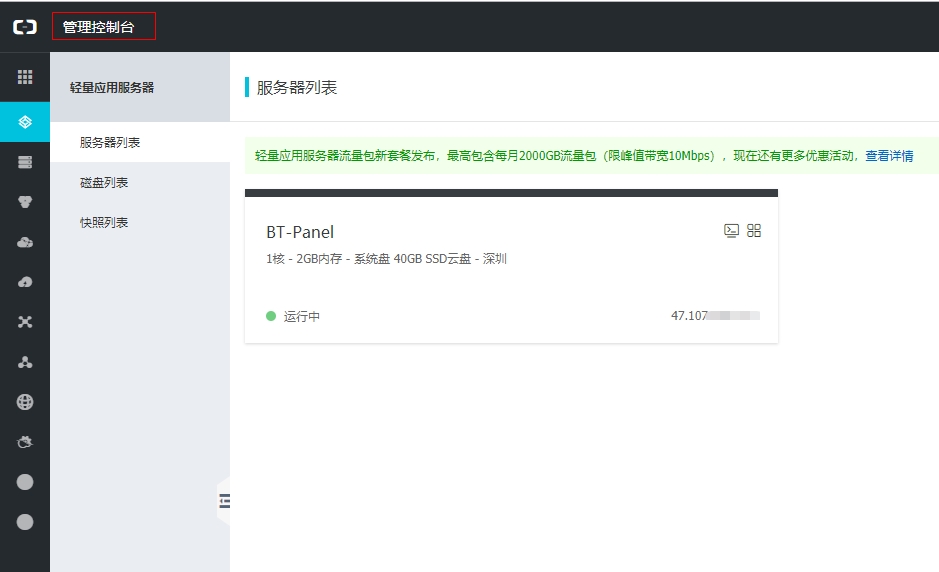939x572 pixels.
Task: Open the stacked server rack sidebar icon
Action: pyautogui.click(x=25, y=162)
